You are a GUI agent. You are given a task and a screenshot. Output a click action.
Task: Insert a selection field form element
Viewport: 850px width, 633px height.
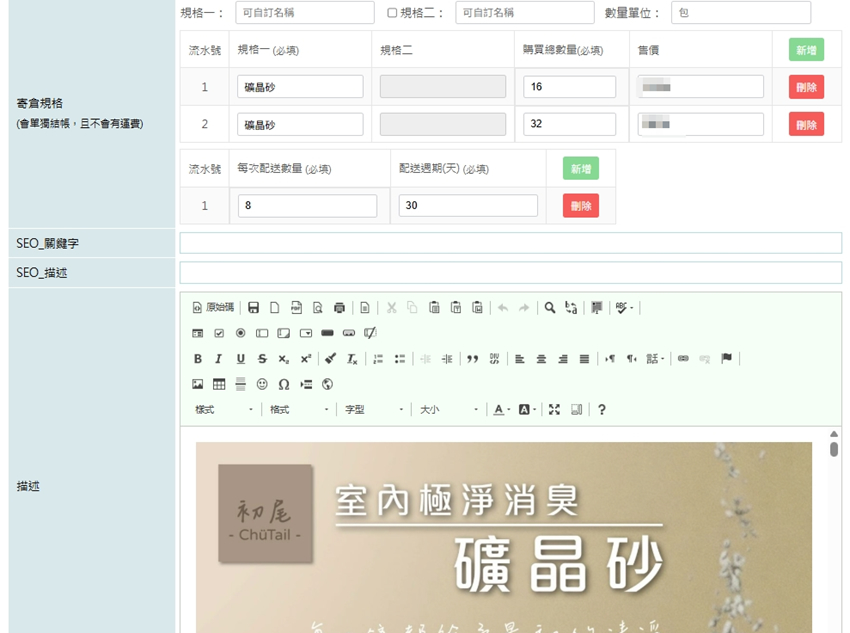(x=306, y=333)
